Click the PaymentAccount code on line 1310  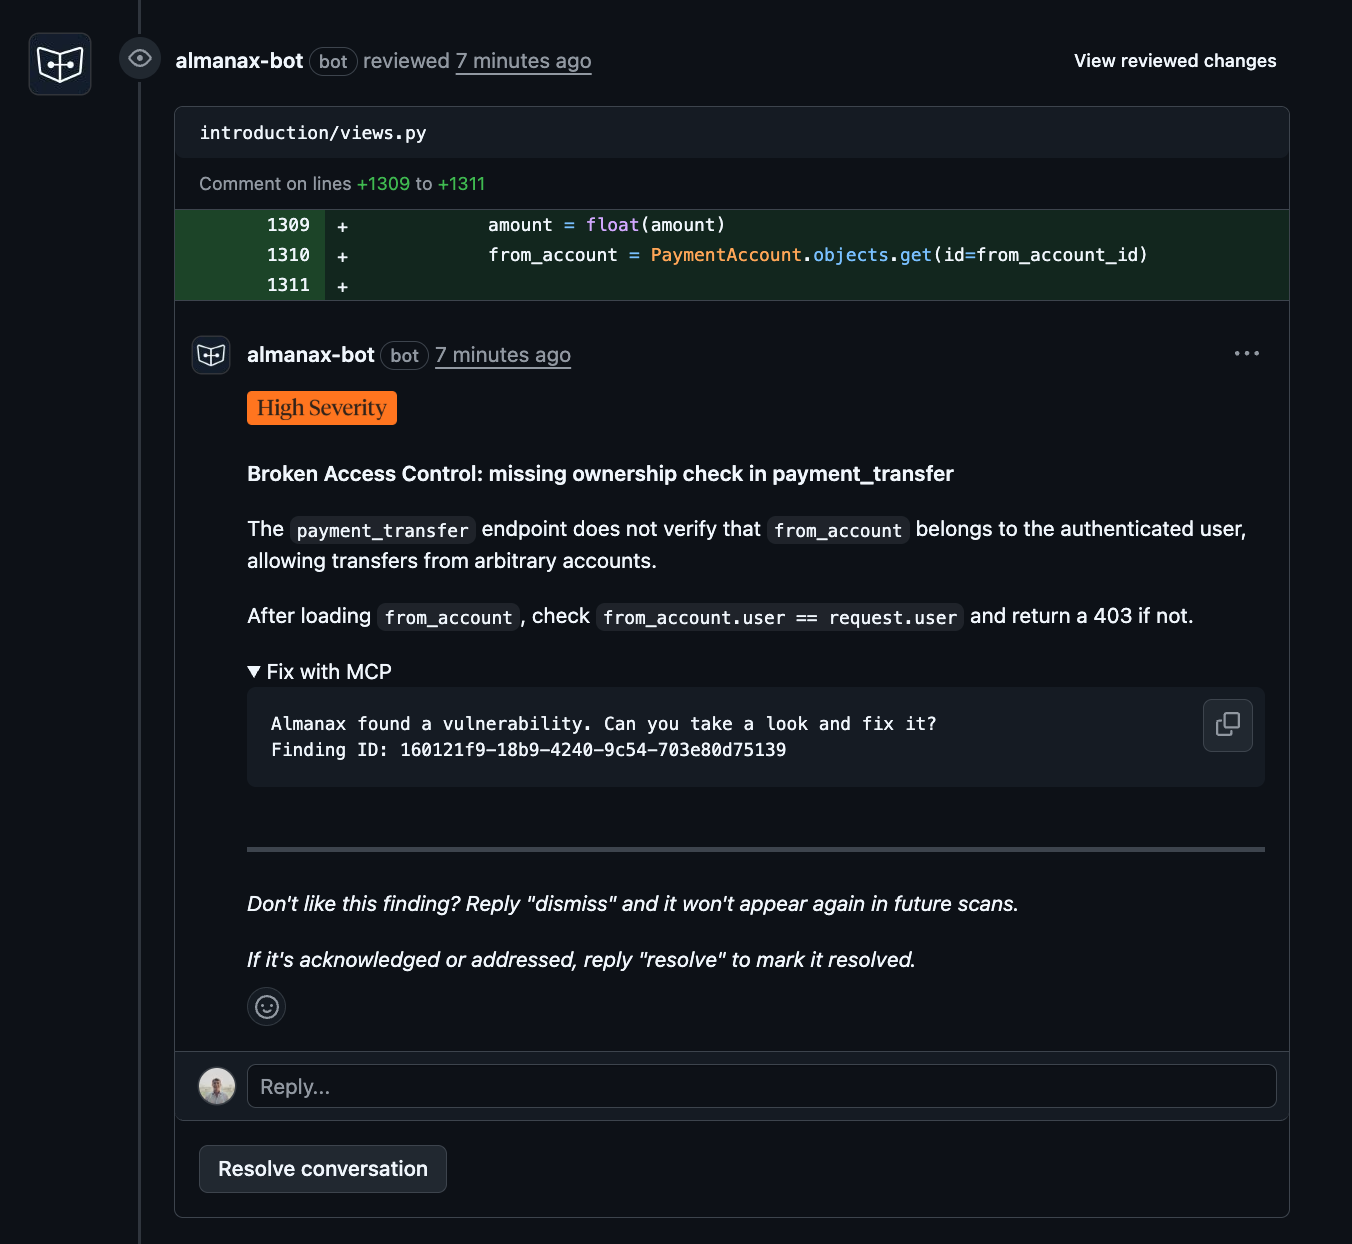(x=726, y=255)
